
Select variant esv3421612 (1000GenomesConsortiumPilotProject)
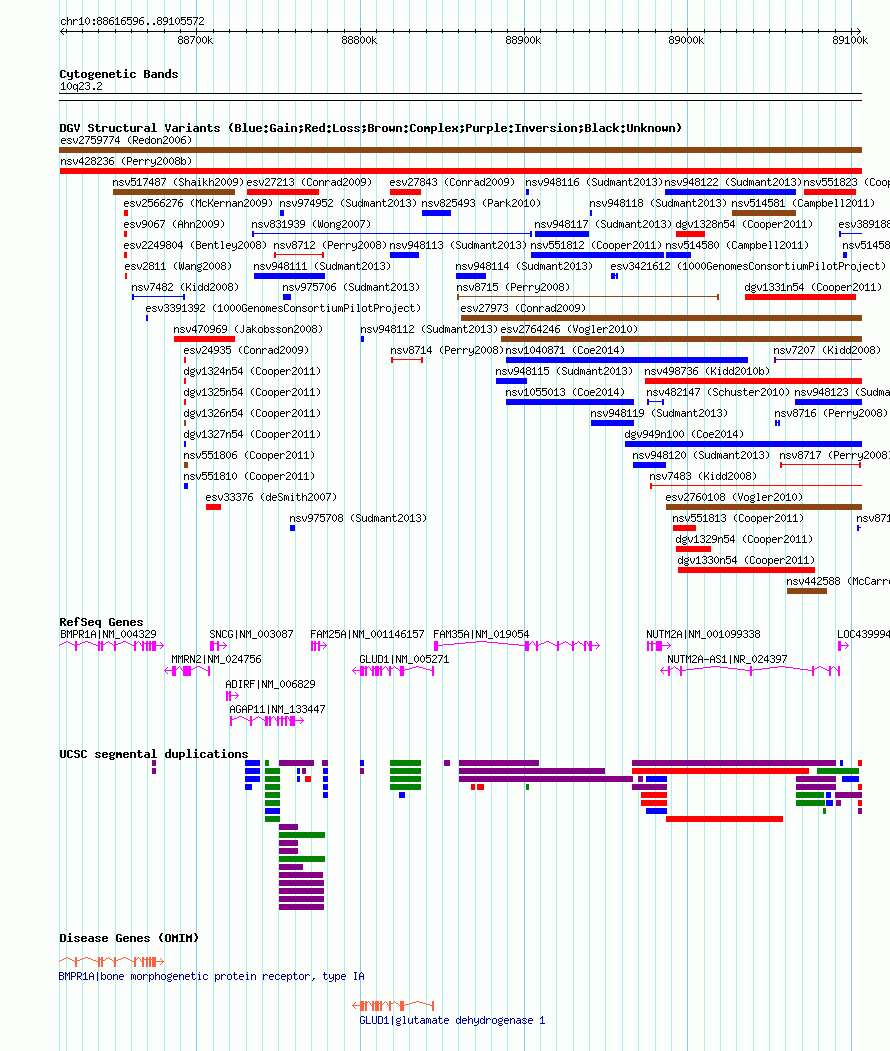(x=748, y=266)
